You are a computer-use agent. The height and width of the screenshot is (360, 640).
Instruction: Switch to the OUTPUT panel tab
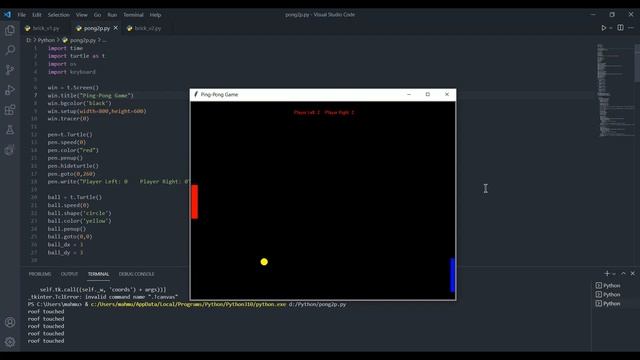point(69,274)
